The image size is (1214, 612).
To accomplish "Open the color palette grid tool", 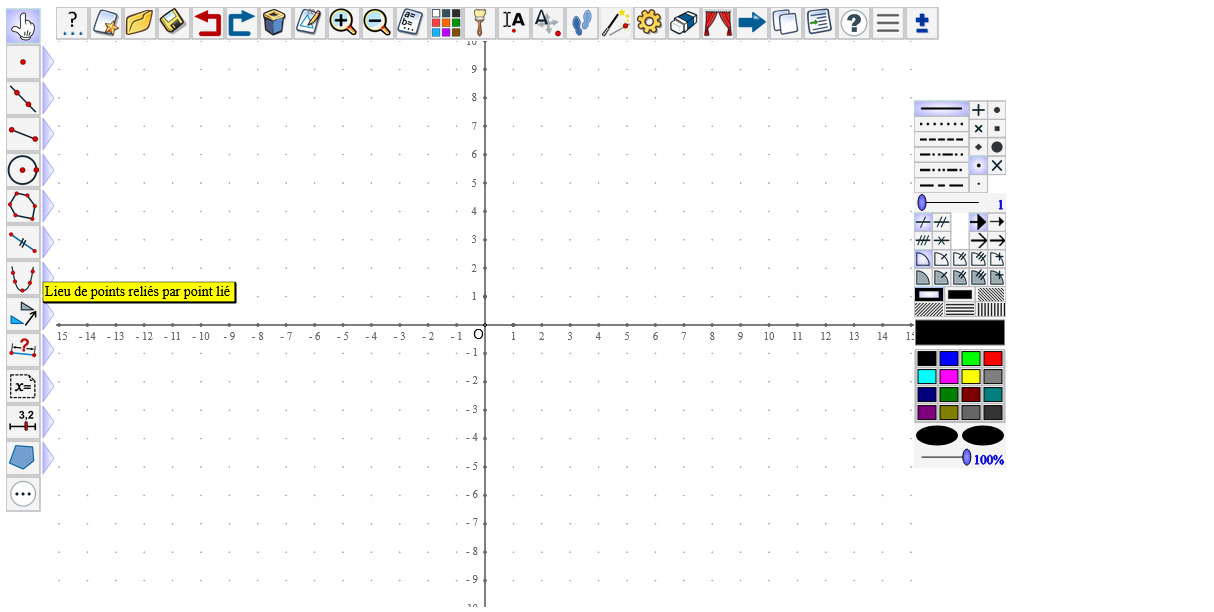I will coord(446,23).
